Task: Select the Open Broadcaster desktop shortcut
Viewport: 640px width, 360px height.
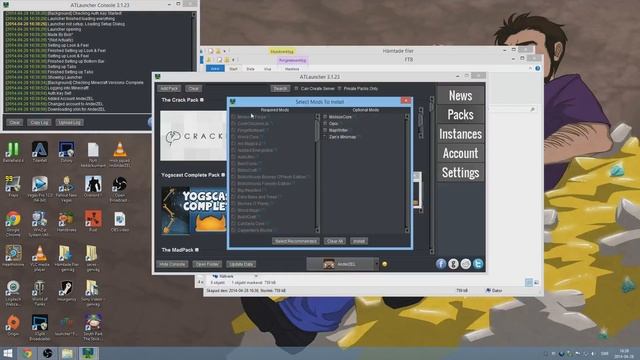Action: click(119, 188)
